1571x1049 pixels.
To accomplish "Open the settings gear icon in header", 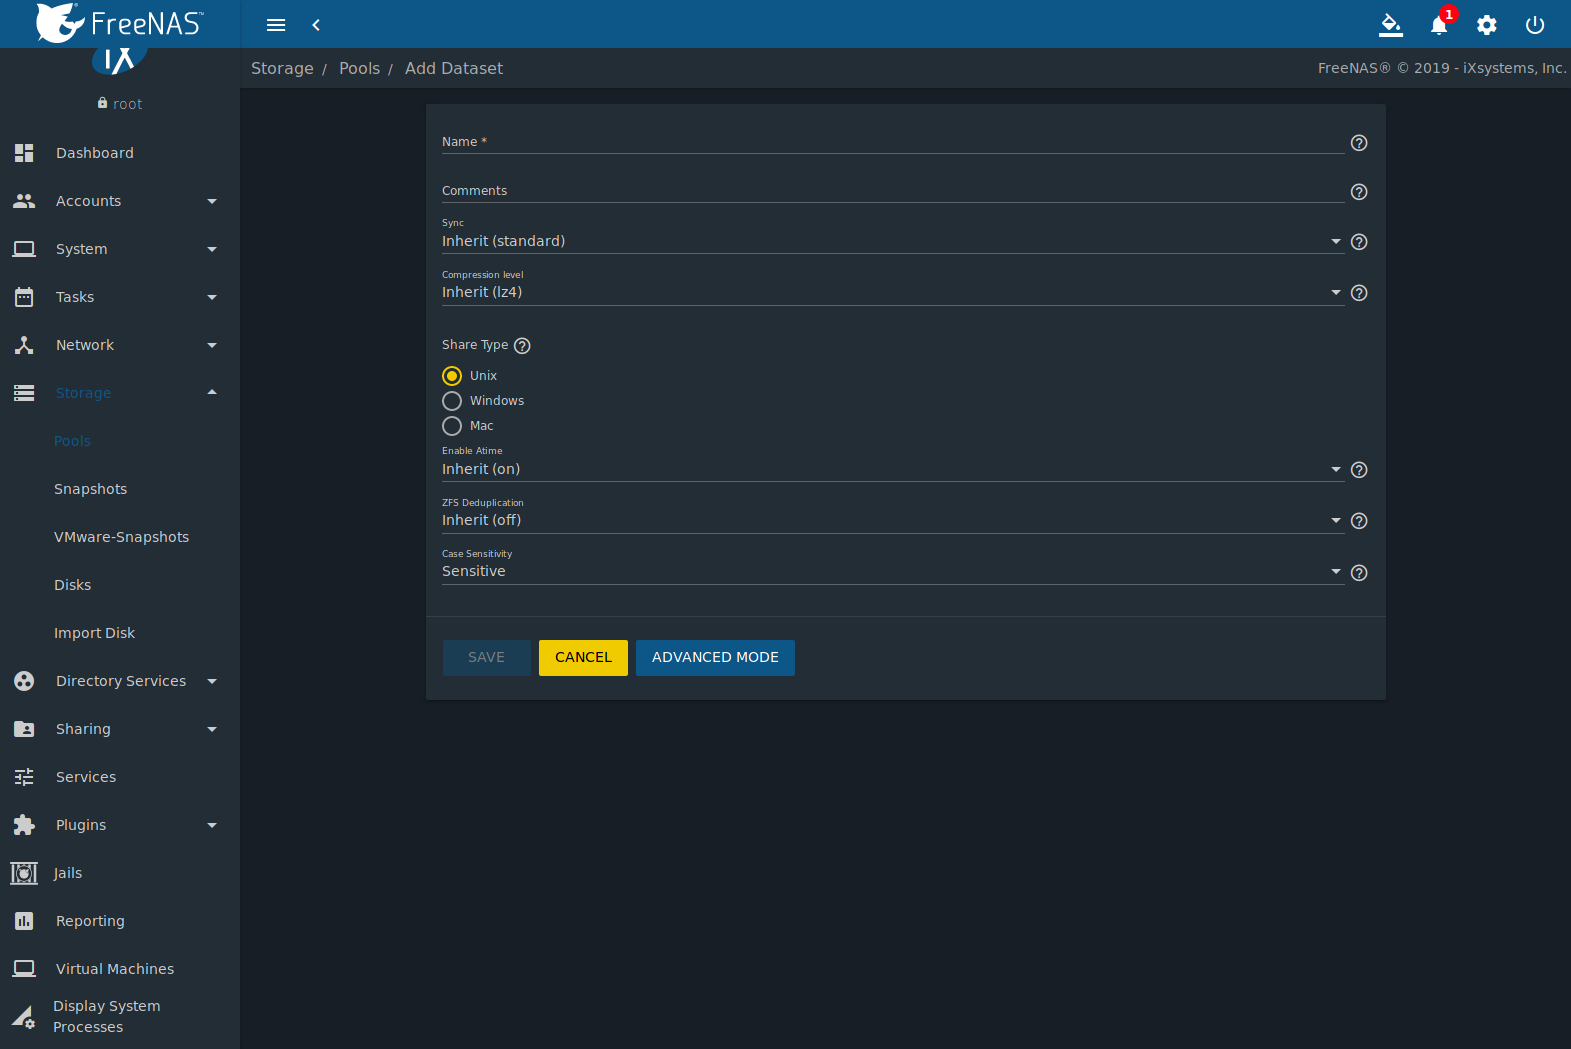I will pos(1487,25).
